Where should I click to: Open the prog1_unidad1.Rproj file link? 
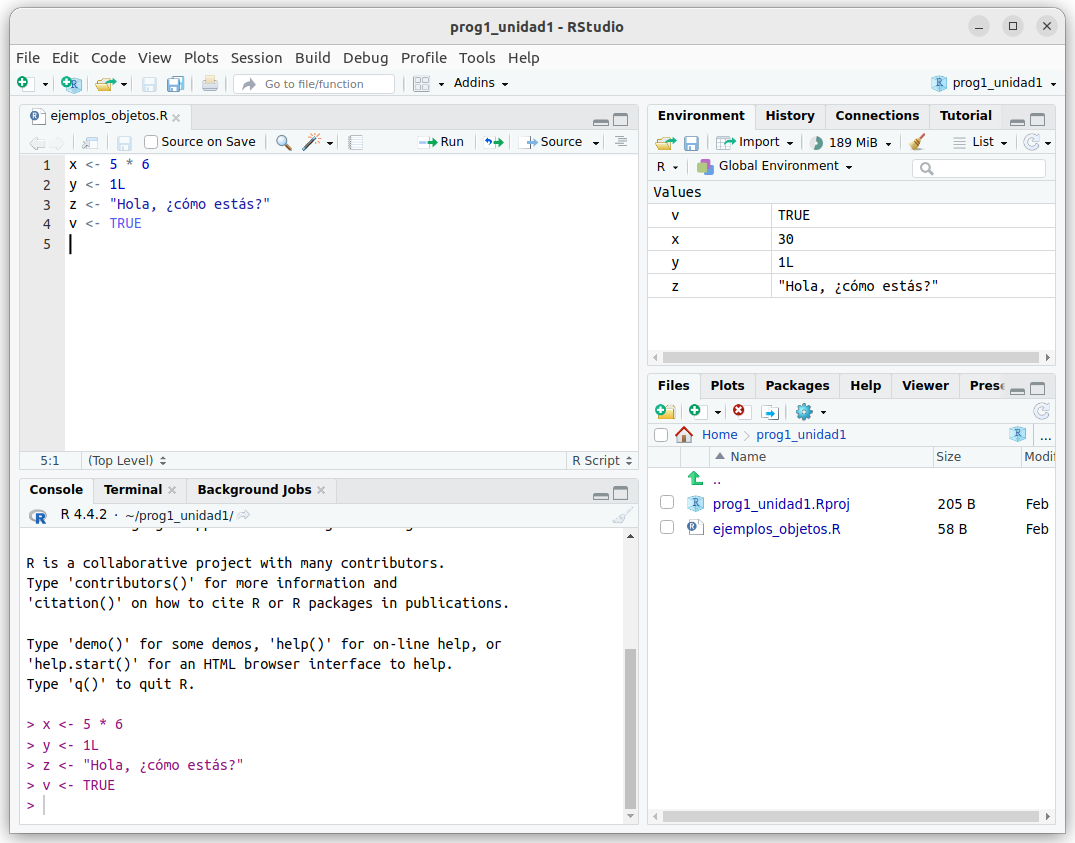[781, 504]
